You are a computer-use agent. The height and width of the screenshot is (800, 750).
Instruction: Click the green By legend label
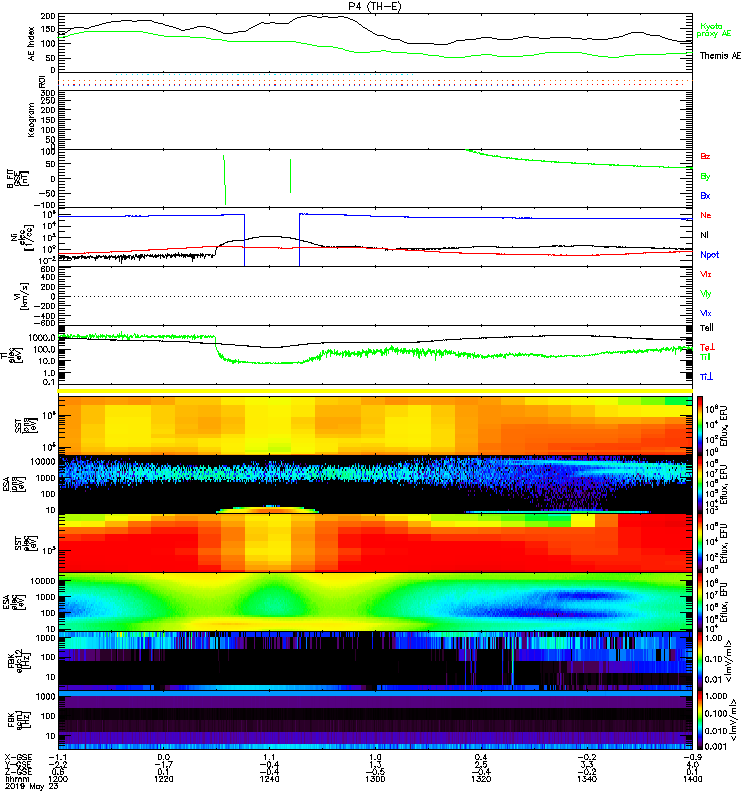705,177
